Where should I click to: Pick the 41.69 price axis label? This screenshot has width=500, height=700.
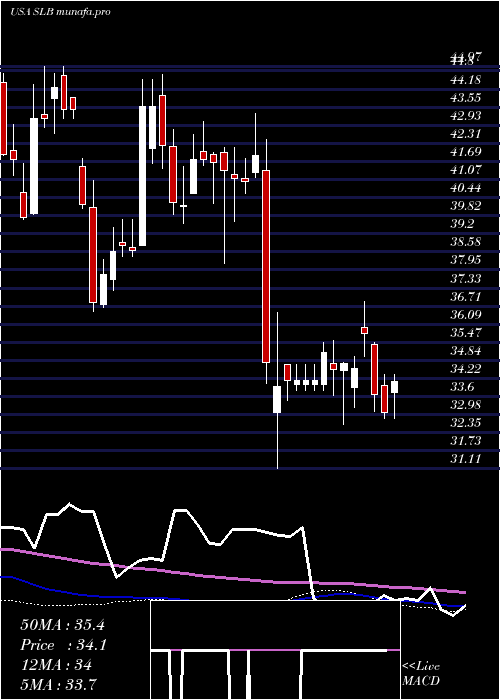(x=465, y=152)
